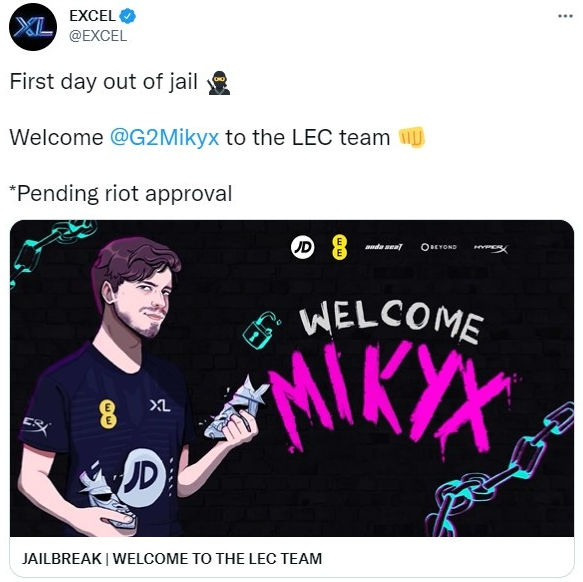Open the Mikyx illustration preview image
583x582 pixels.
coord(292,378)
